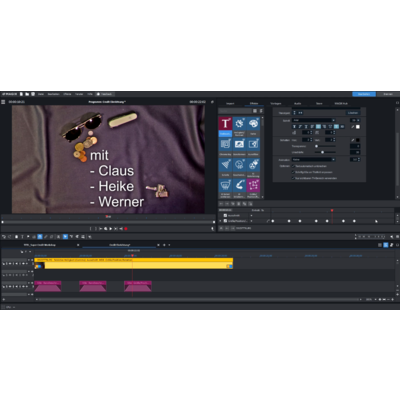Viewport: 400px width, 400px height.
Task: Click the new project file icon
Action: coord(21,94)
